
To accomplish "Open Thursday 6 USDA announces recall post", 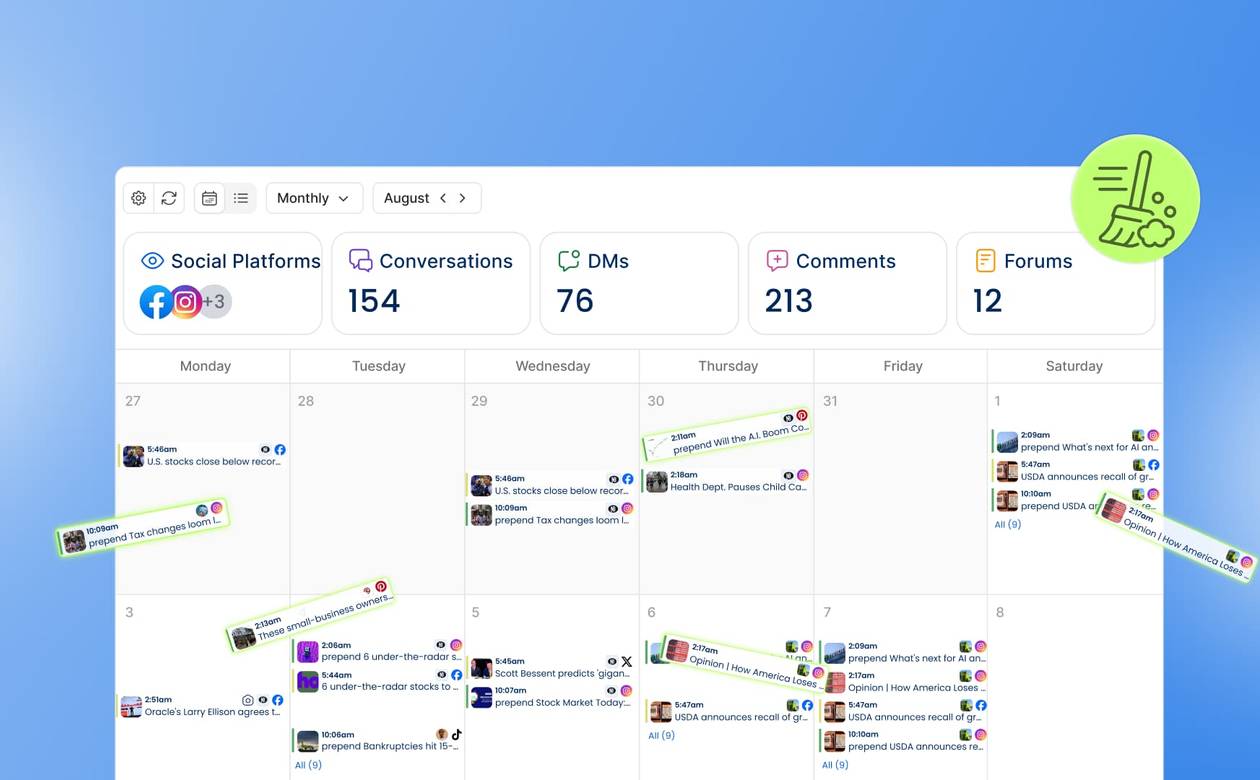I will [x=730, y=711].
